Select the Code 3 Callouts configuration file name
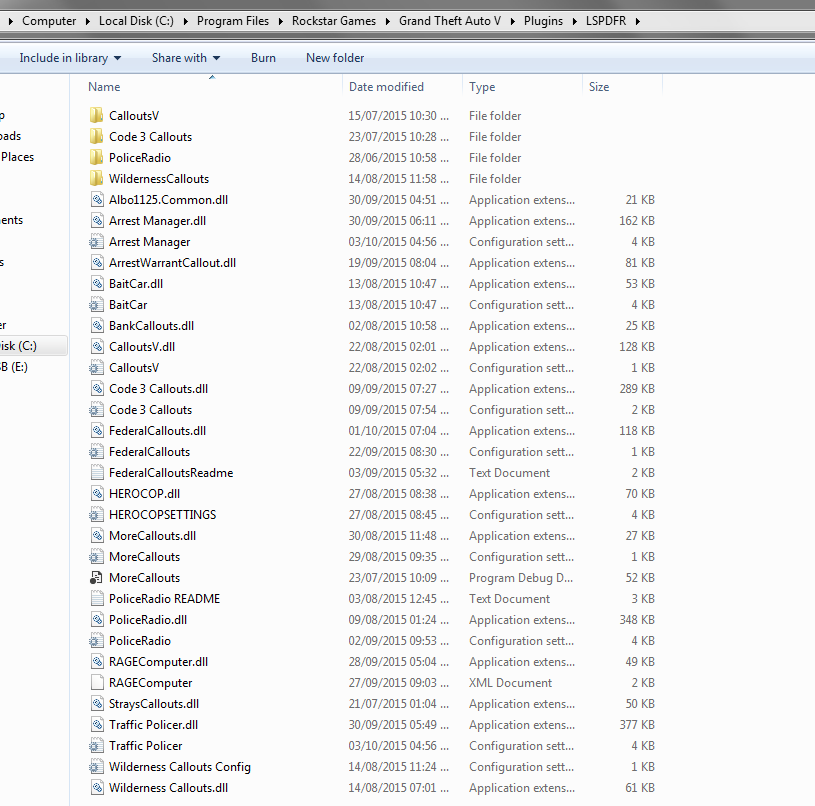Screen dimensions: 815x806 coord(150,409)
